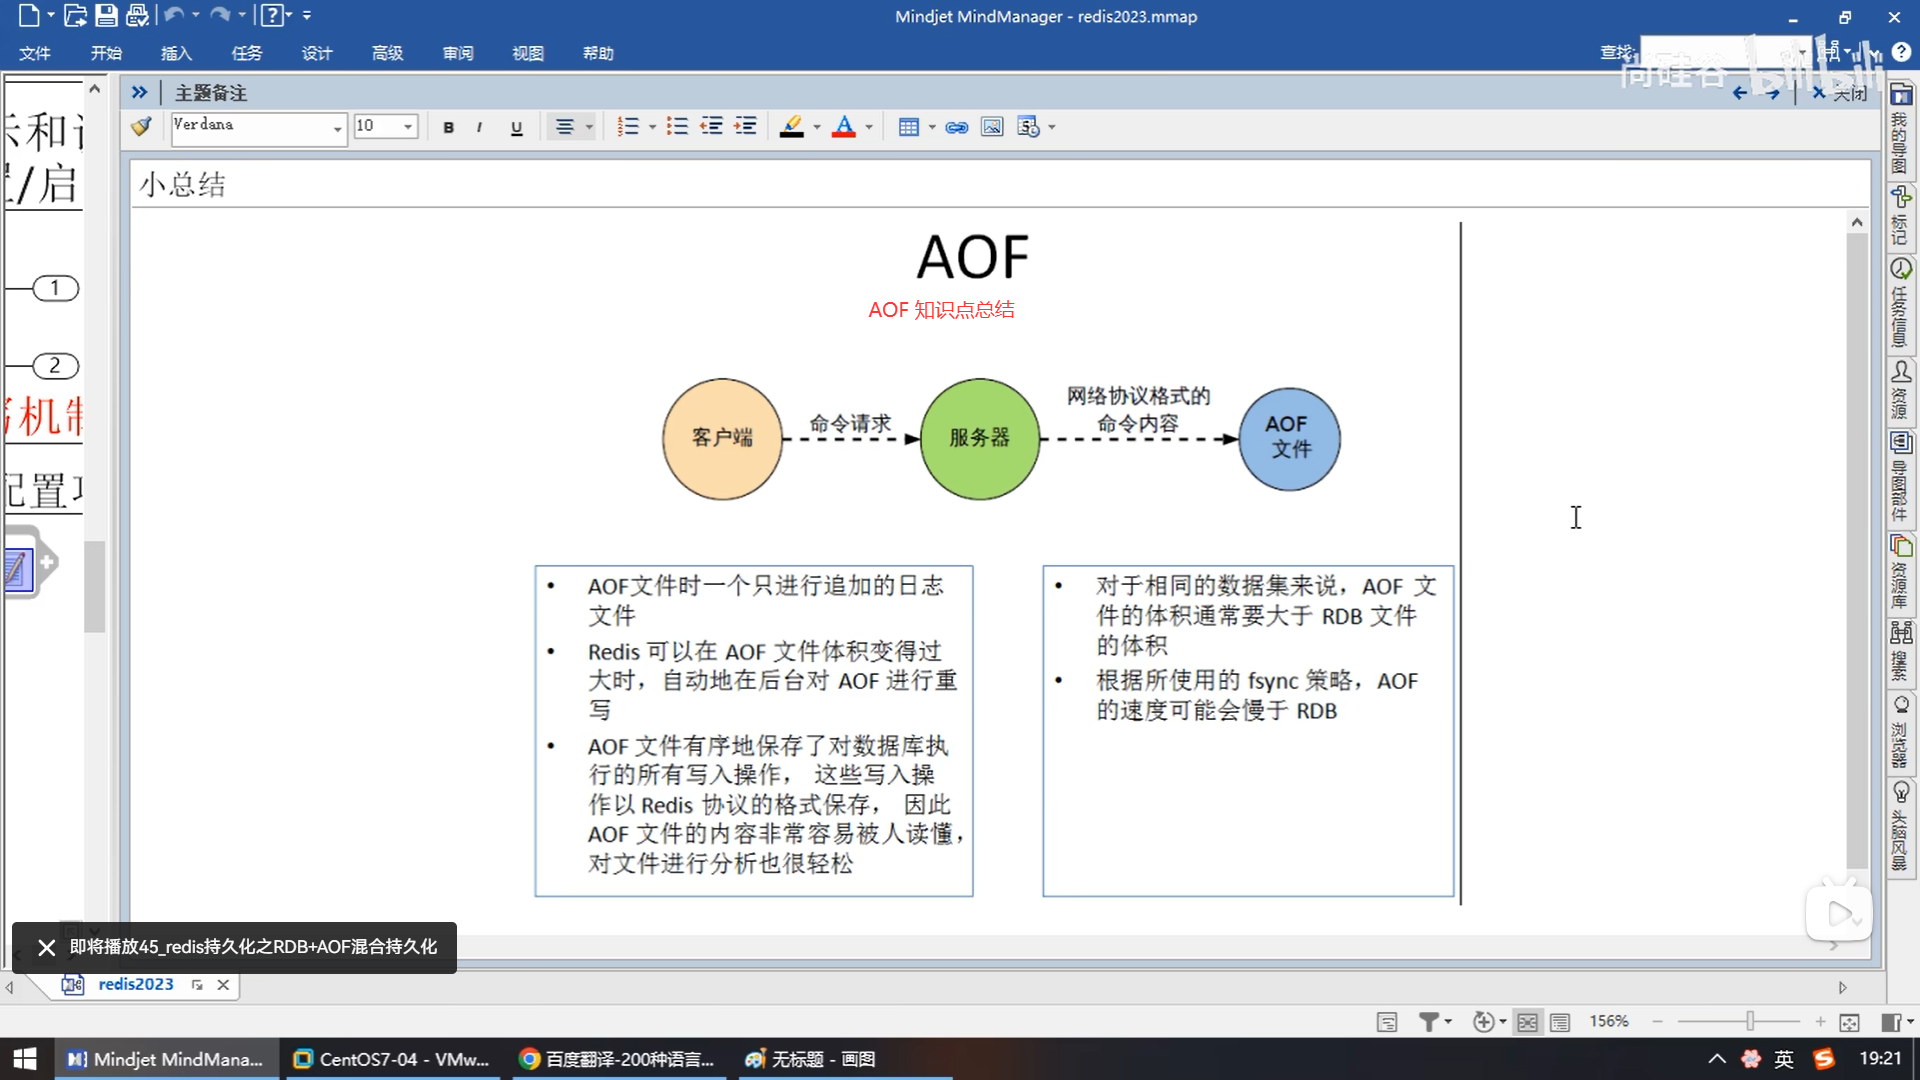
Task: Click the numbered list icon
Action: coord(627,127)
